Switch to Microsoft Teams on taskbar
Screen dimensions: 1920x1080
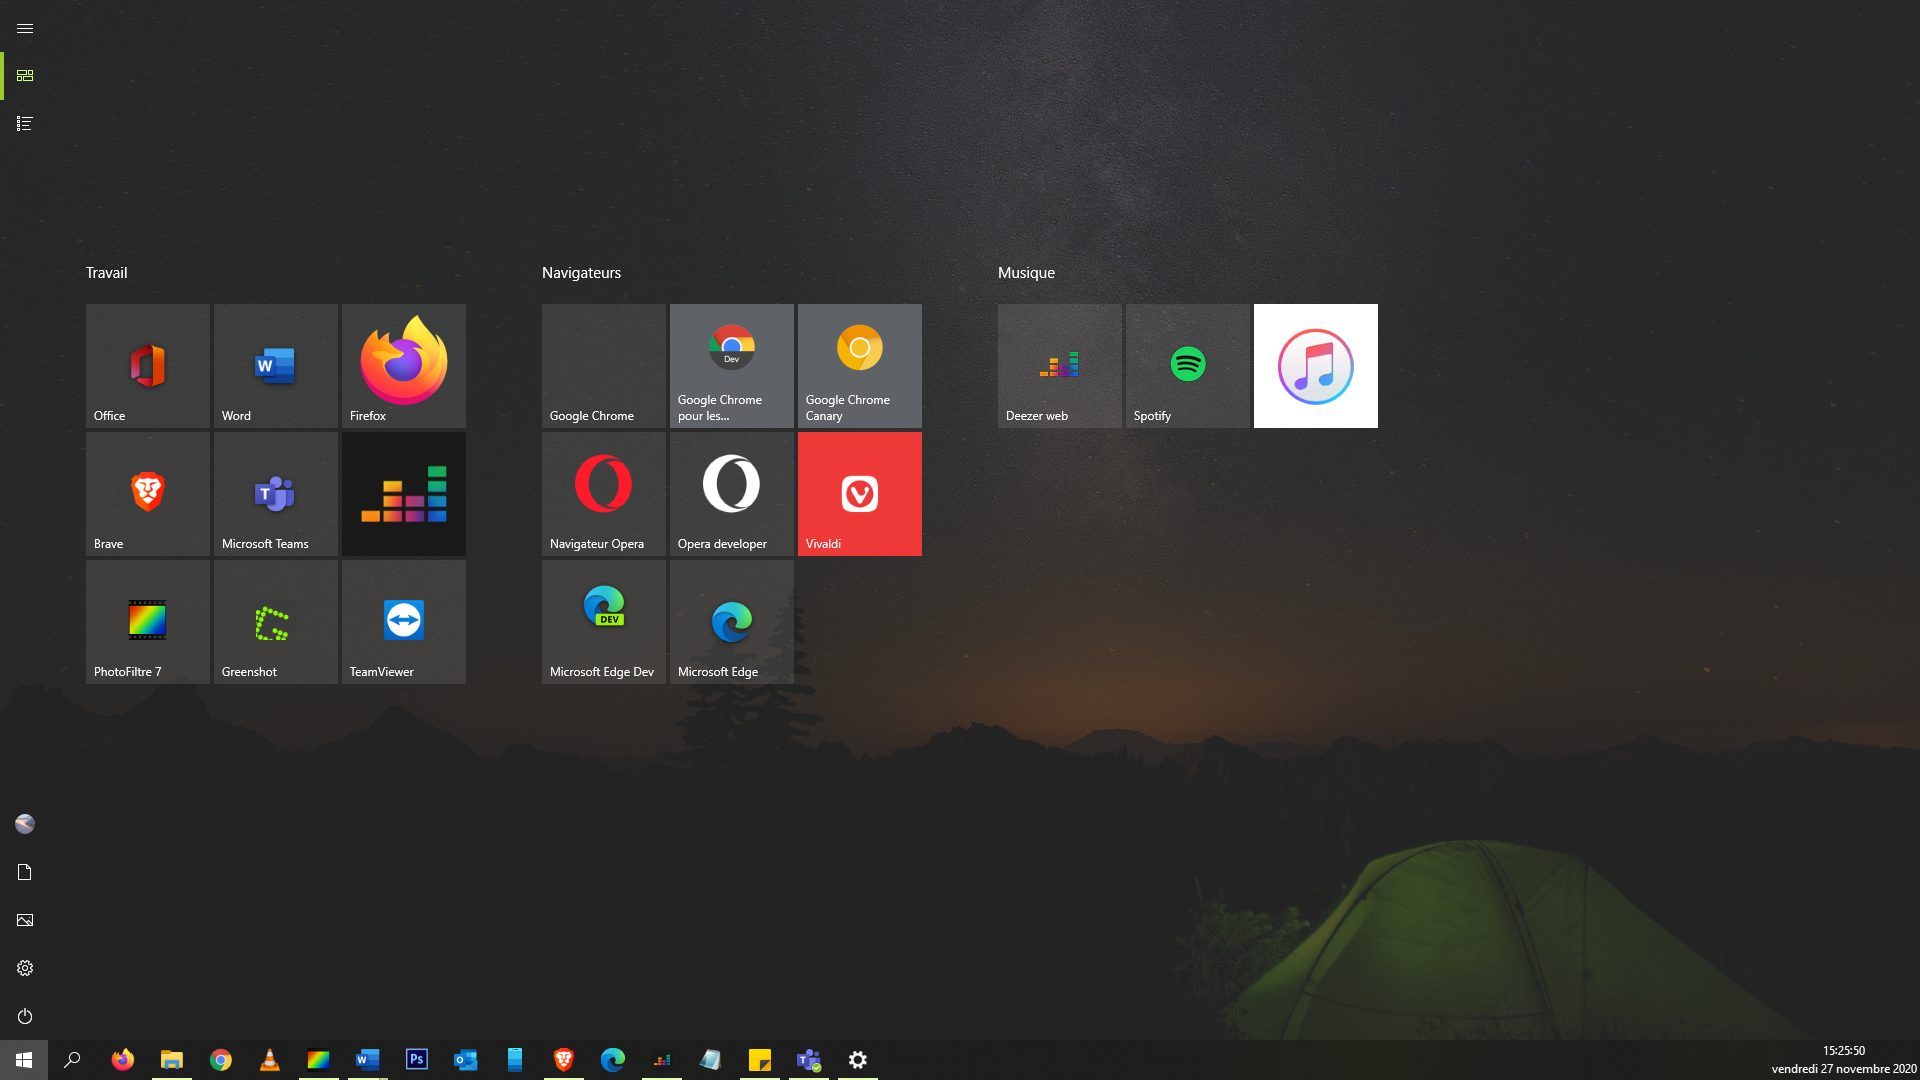[x=808, y=1060]
